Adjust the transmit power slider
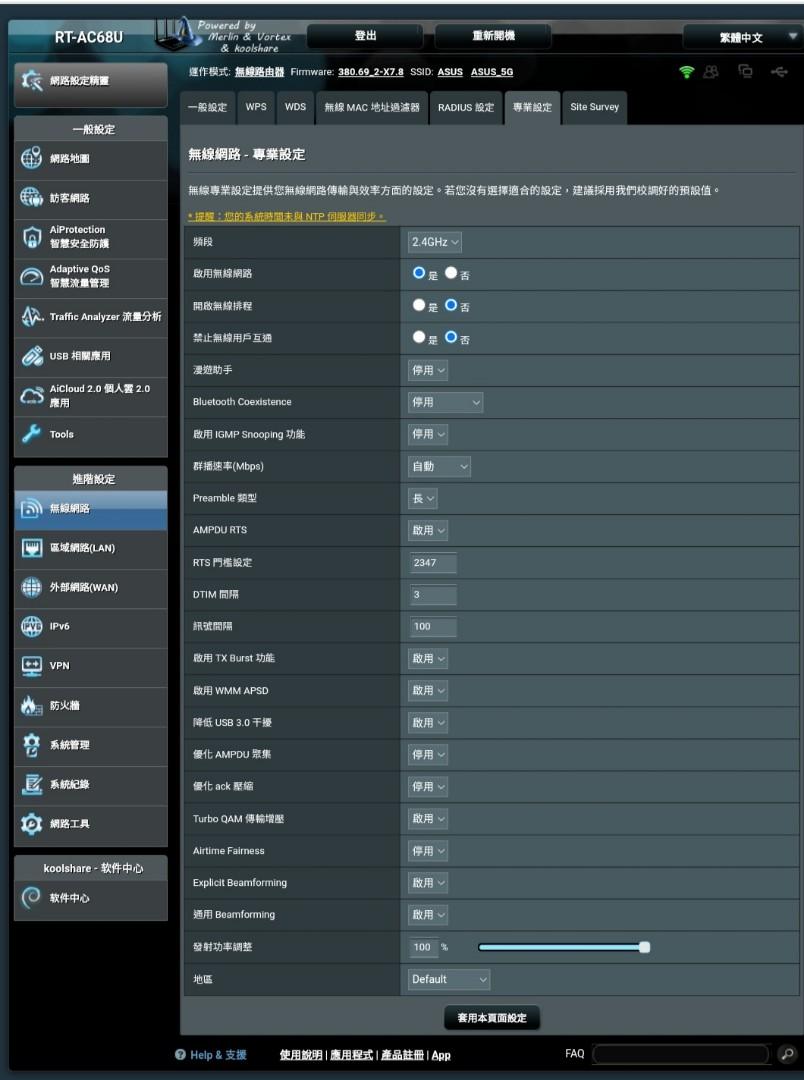This screenshot has width=804, height=1080. (x=645, y=944)
